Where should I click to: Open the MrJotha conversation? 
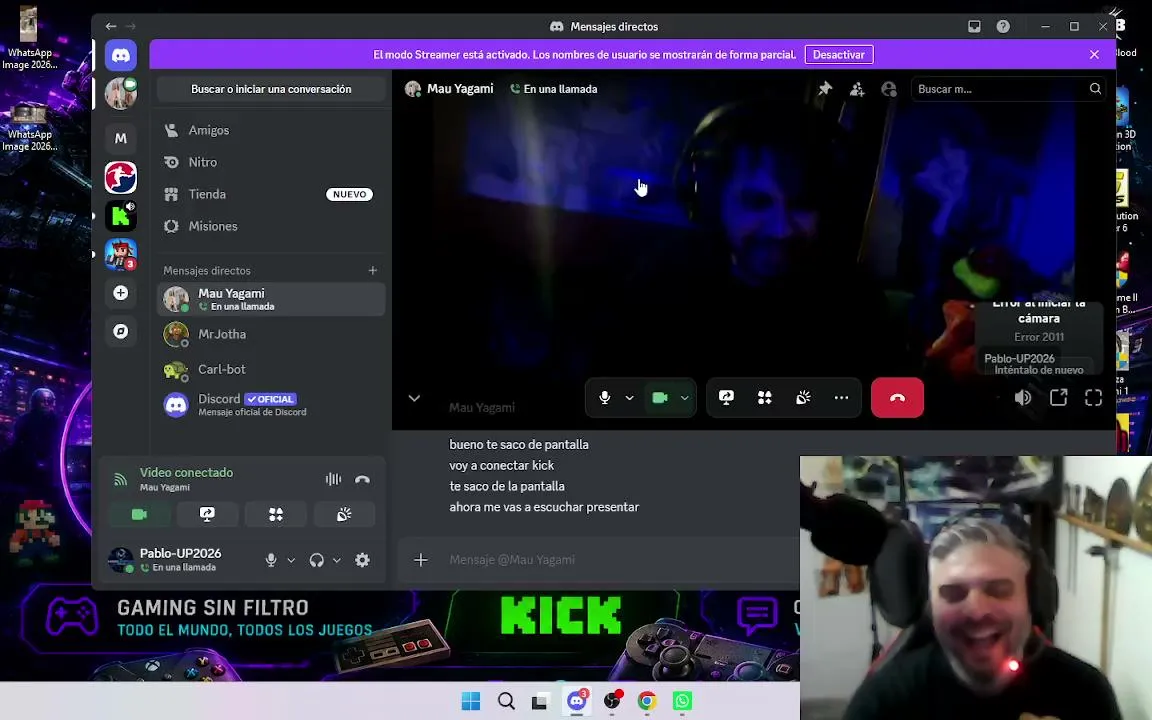270,334
